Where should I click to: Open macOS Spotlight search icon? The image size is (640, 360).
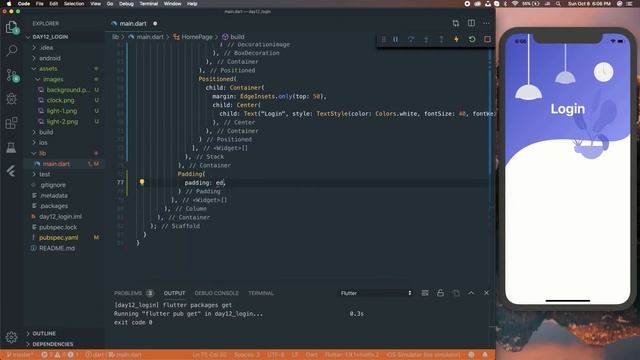[558, 4]
